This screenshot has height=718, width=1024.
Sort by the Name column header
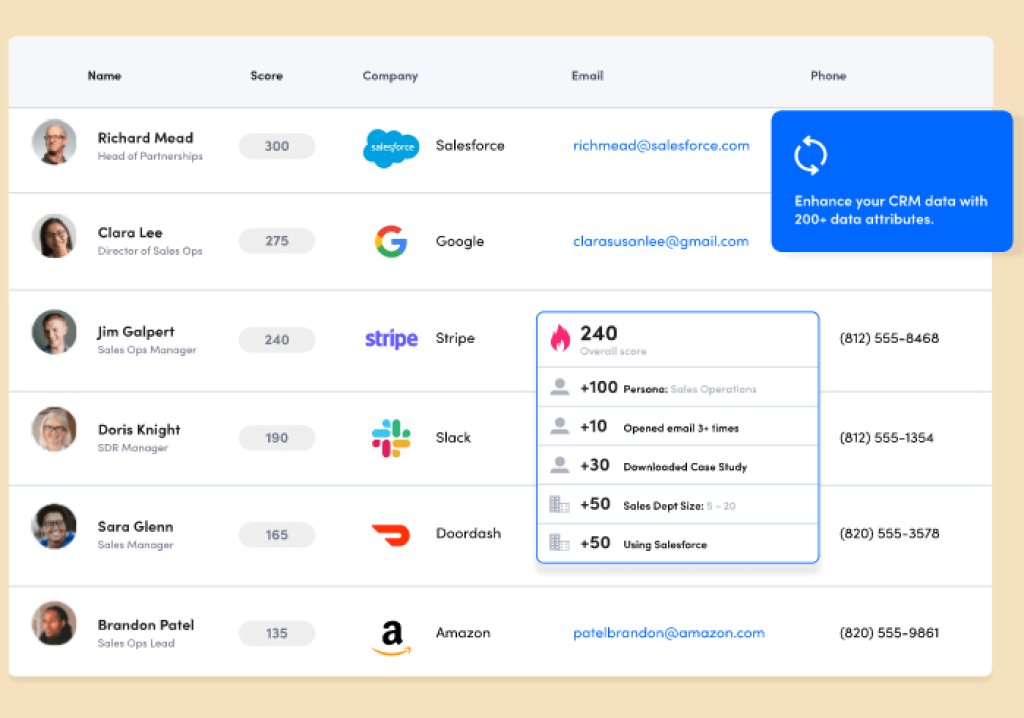click(x=104, y=76)
